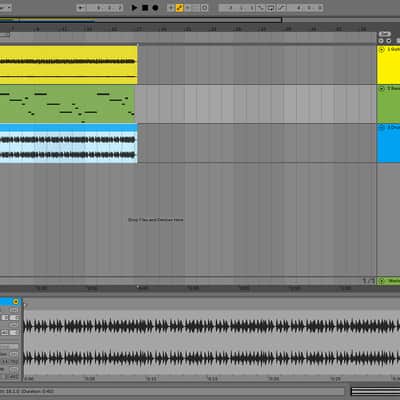Toggle the Punch-Out switch
The width and height of the screenshot is (400, 400).
[x=282, y=8]
